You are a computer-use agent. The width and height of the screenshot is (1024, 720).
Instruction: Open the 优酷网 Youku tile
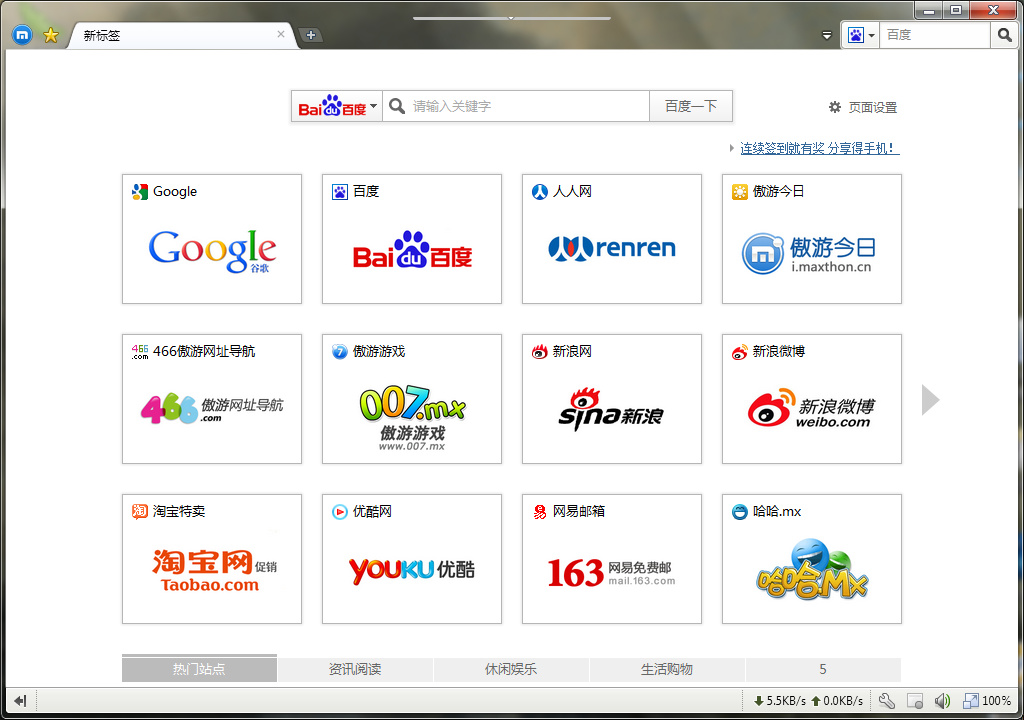[x=411, y=559]
